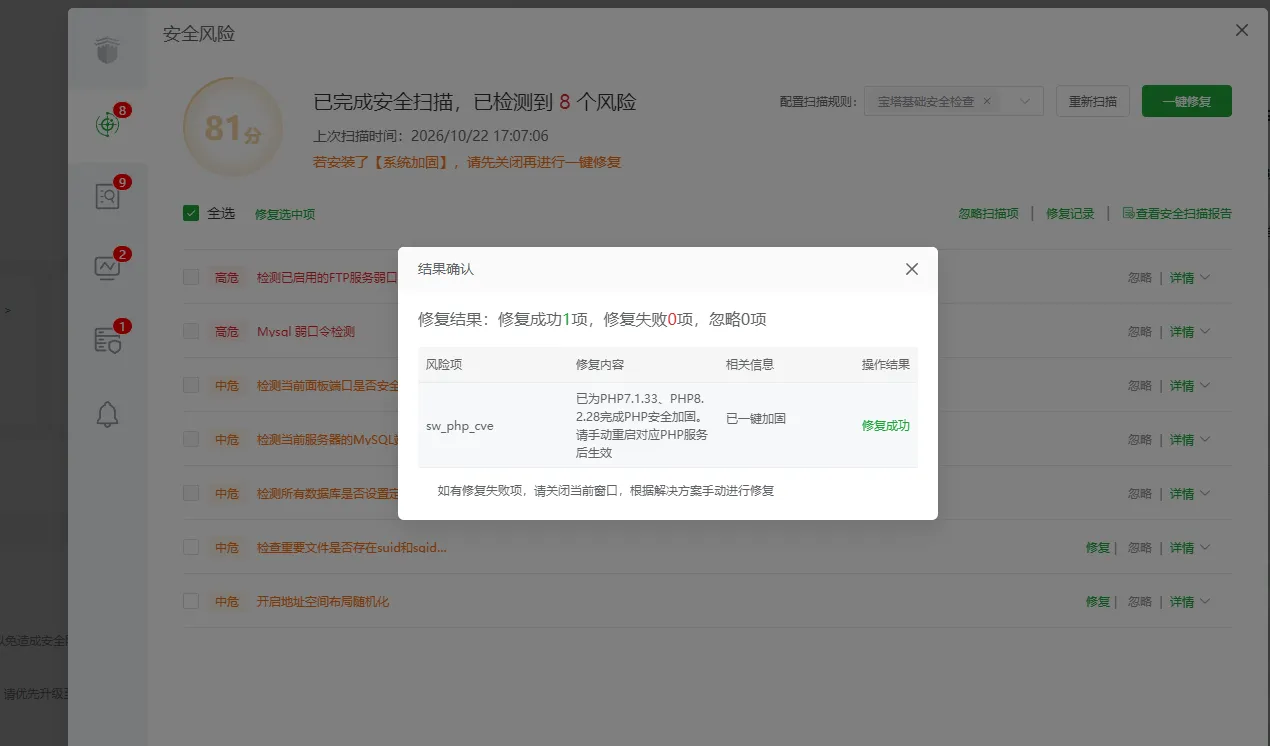Viewport: 1270px width, 746px height.
Task: Expand 详情 for the FTP服务弱口令 row
Action: coord(1190,278)
